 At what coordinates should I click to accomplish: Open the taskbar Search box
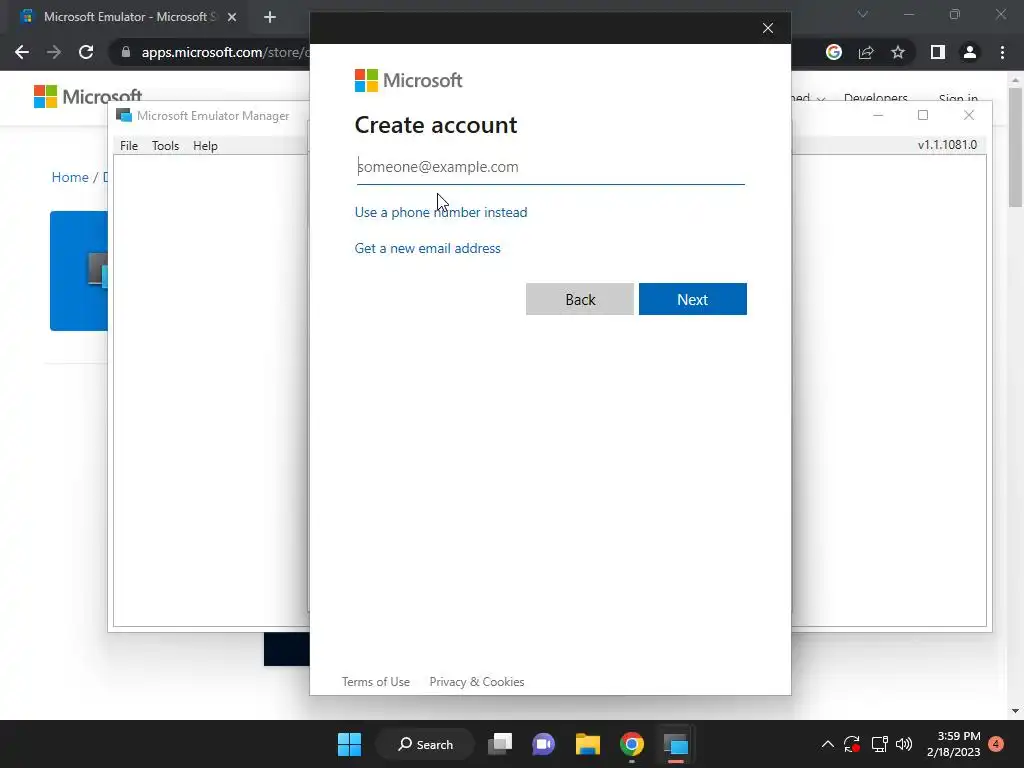click(425, 744)
